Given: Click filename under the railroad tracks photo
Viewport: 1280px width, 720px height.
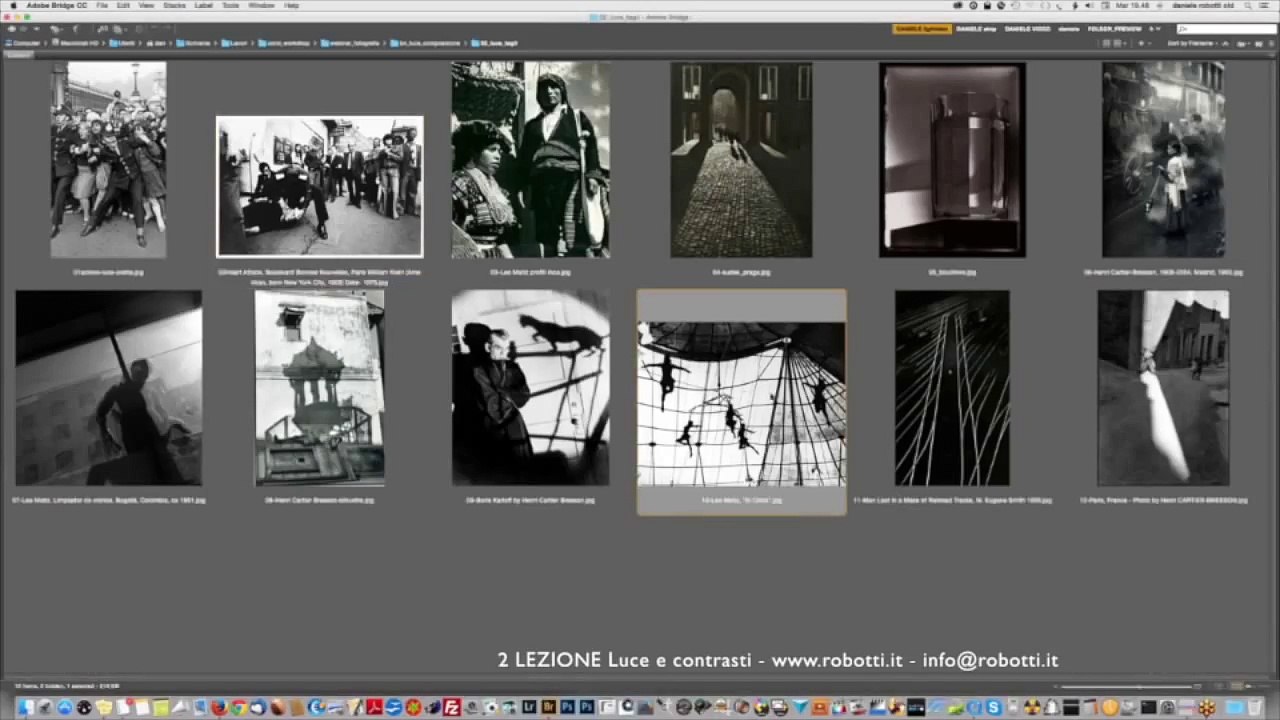Looking at the screenshot, I should tap(952, 500).
